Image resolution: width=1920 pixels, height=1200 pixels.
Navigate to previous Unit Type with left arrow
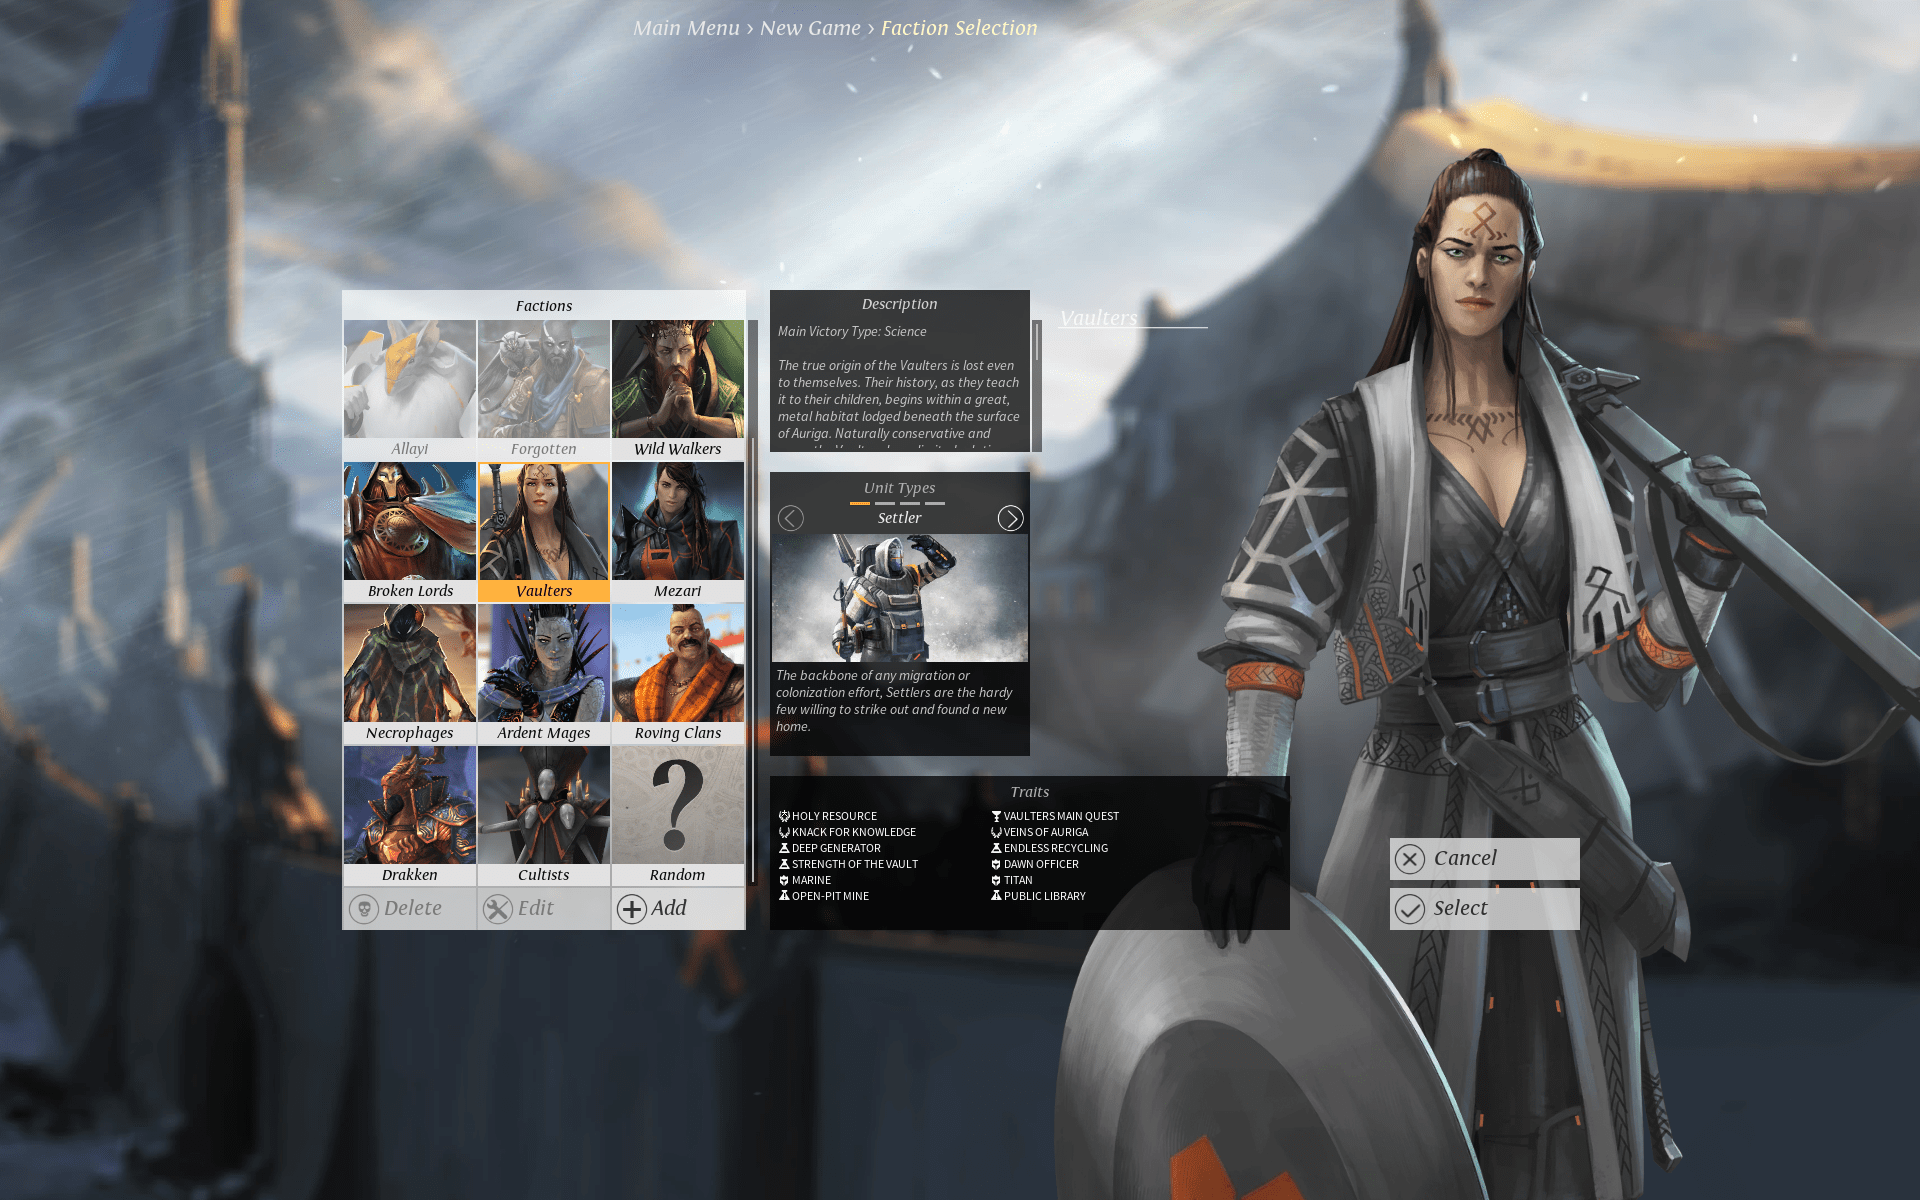click(791, 517)
